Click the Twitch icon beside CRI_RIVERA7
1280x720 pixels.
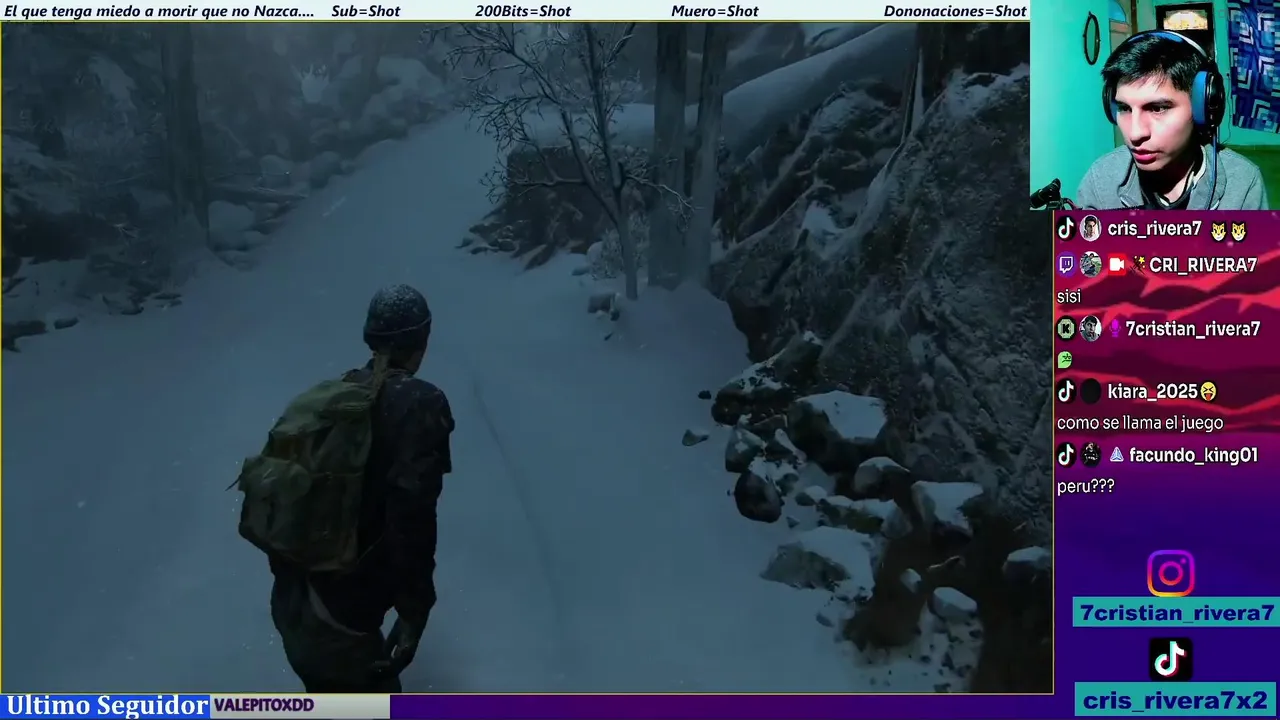pyautogui.click(x=1066, y=265)
